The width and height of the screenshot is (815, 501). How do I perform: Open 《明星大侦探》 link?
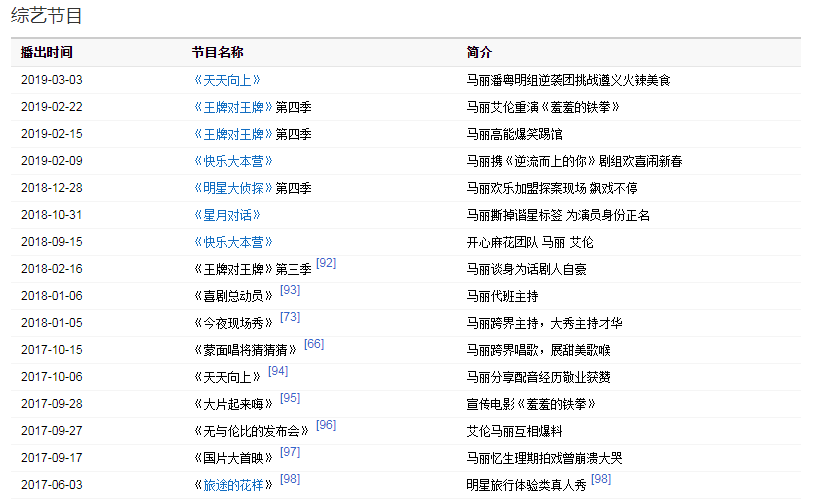(233, 188)
